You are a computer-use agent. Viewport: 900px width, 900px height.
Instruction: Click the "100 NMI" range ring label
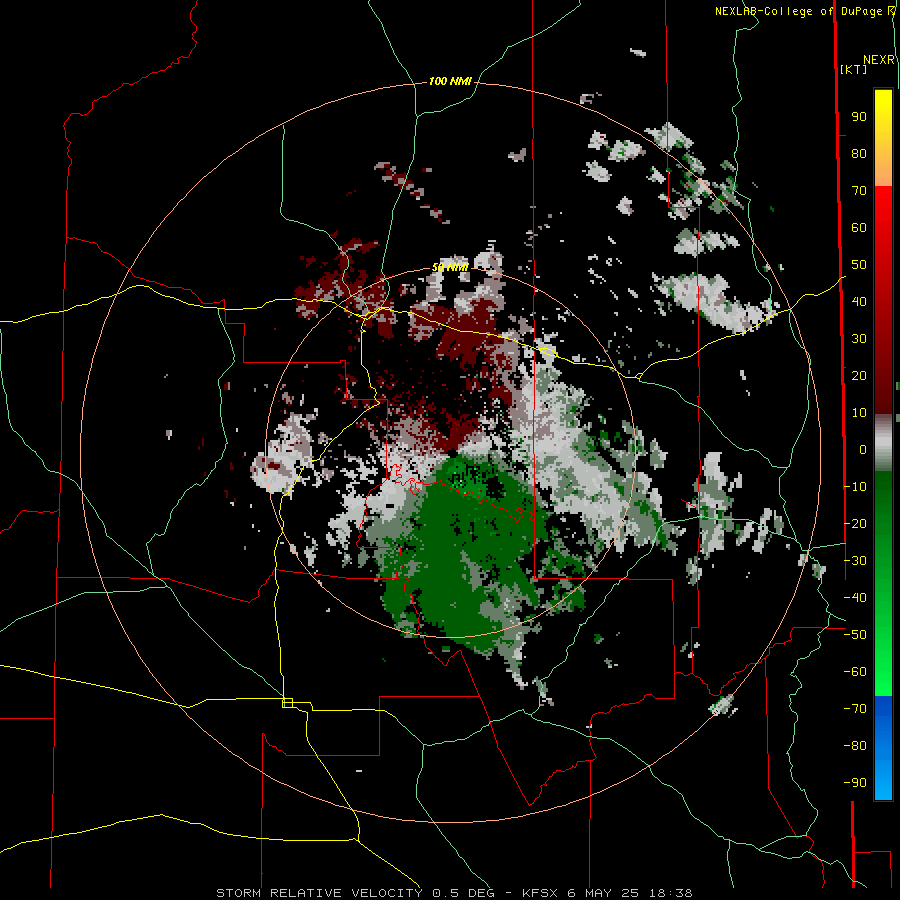point(450,82)
